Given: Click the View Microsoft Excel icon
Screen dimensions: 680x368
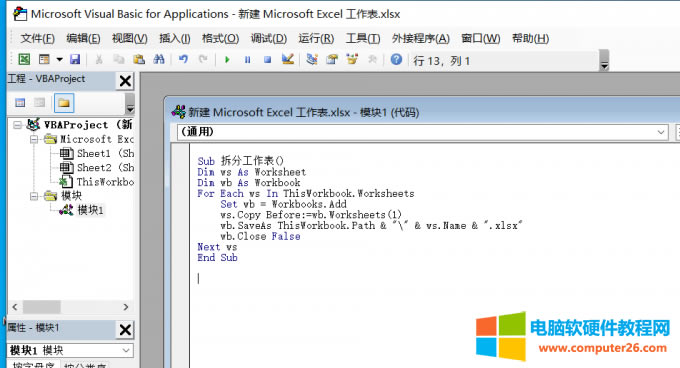Looking at the screenshot, I should click(x=24, y=59).
